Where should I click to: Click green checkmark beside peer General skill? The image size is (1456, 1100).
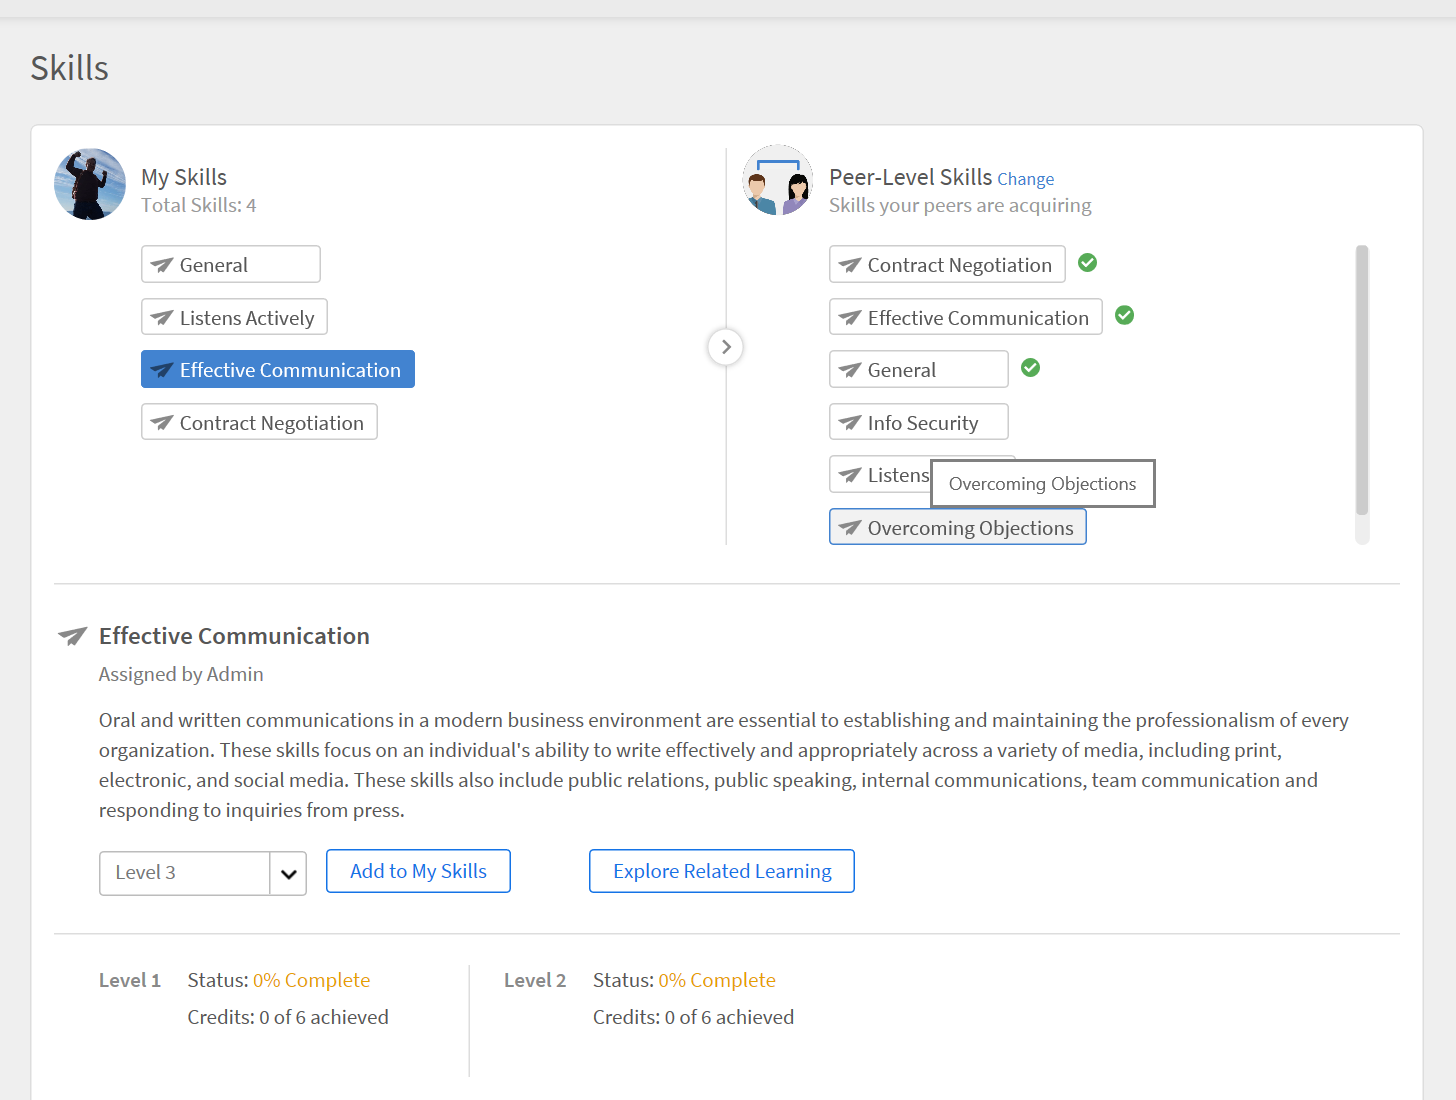1030,368
